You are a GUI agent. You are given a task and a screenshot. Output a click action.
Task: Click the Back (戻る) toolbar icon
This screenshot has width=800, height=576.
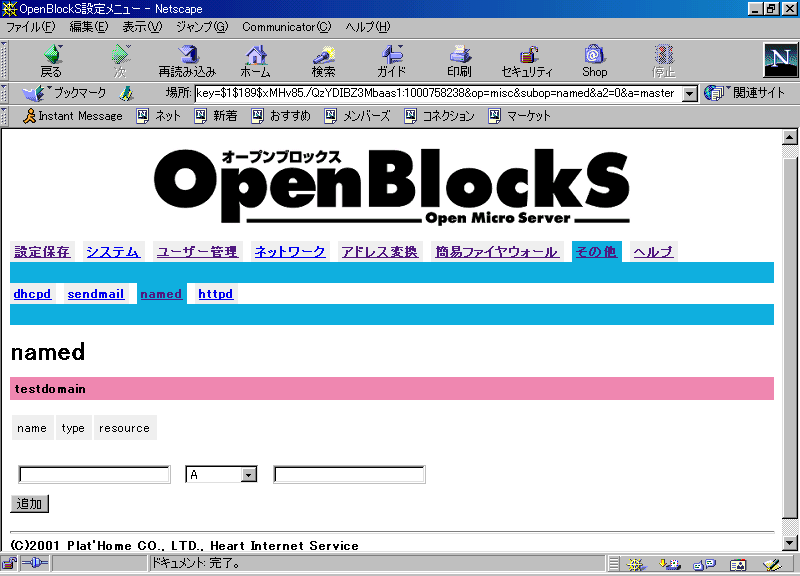(x=52, y=60)
